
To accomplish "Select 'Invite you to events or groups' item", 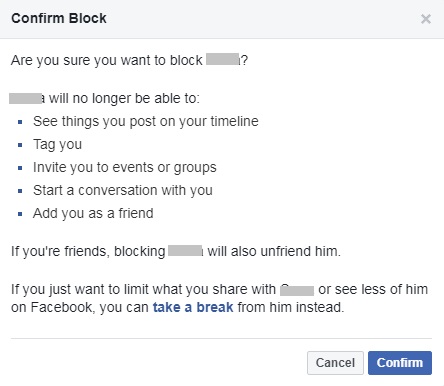I will click(x=125, y=167).
